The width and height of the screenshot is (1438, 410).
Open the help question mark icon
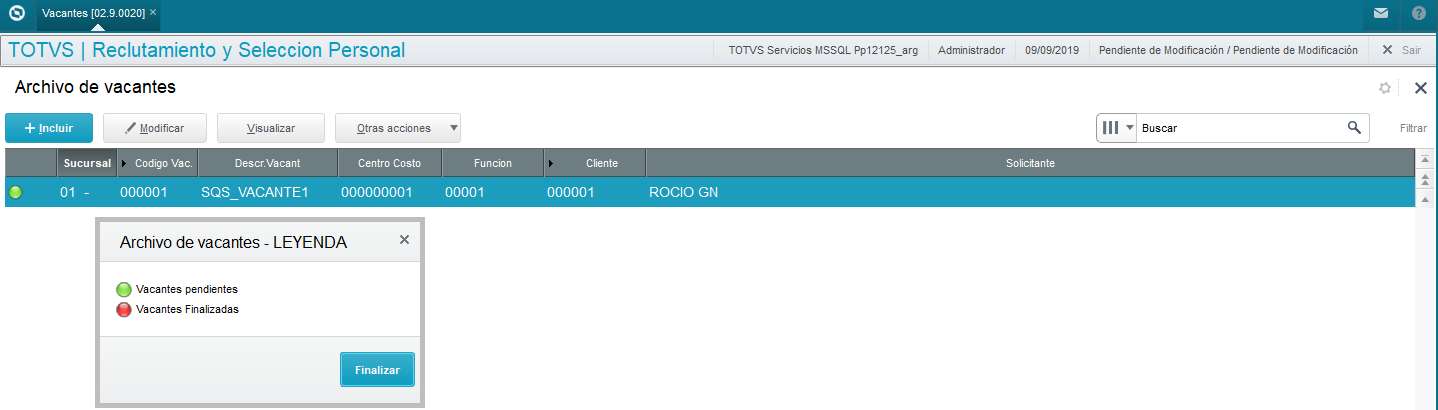1419,14
